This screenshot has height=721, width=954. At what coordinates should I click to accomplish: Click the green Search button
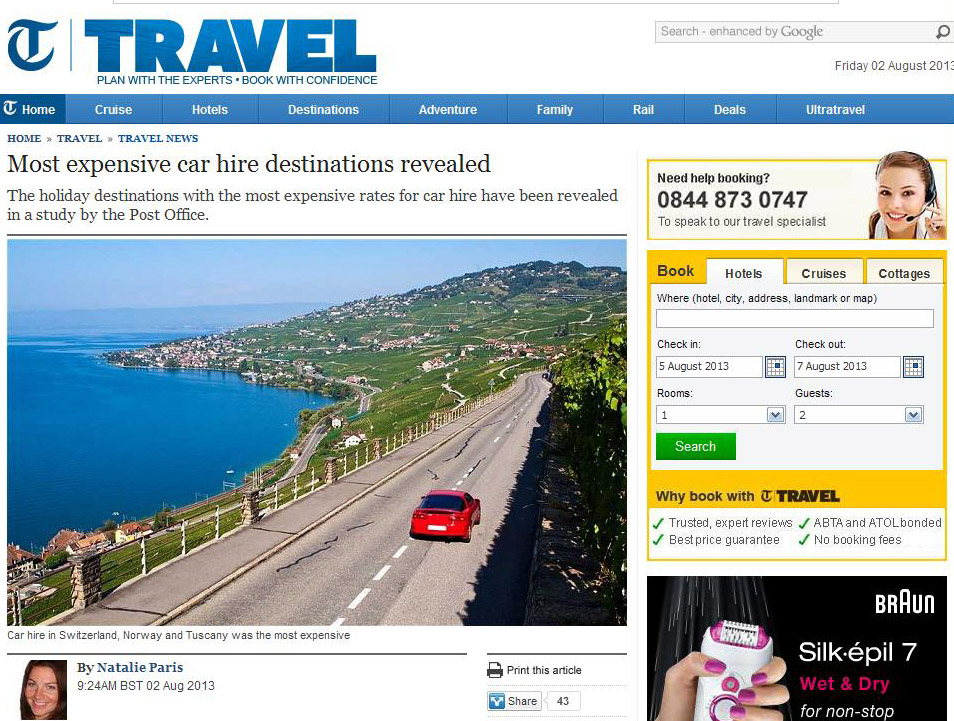[x=695, y=447]
